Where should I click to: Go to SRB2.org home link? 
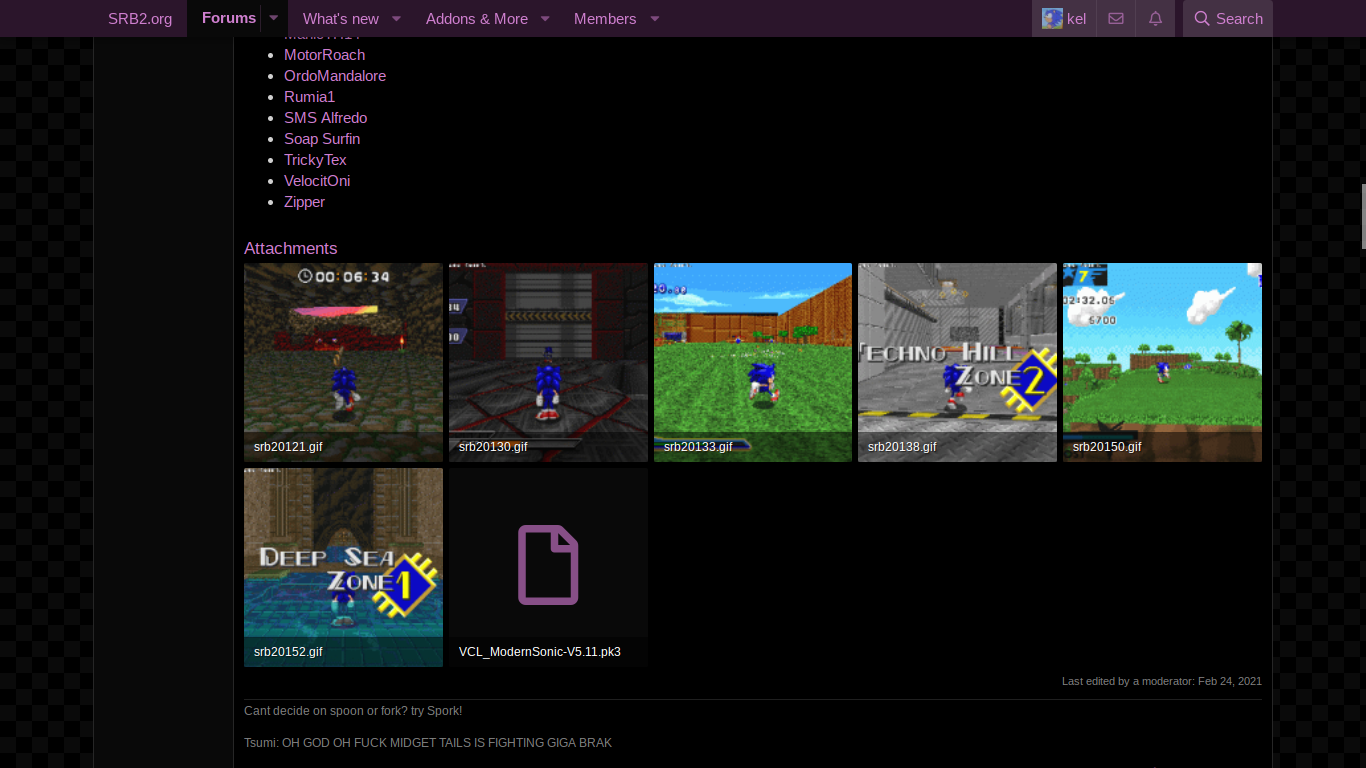pyautogui.click(x=140, y=19)
